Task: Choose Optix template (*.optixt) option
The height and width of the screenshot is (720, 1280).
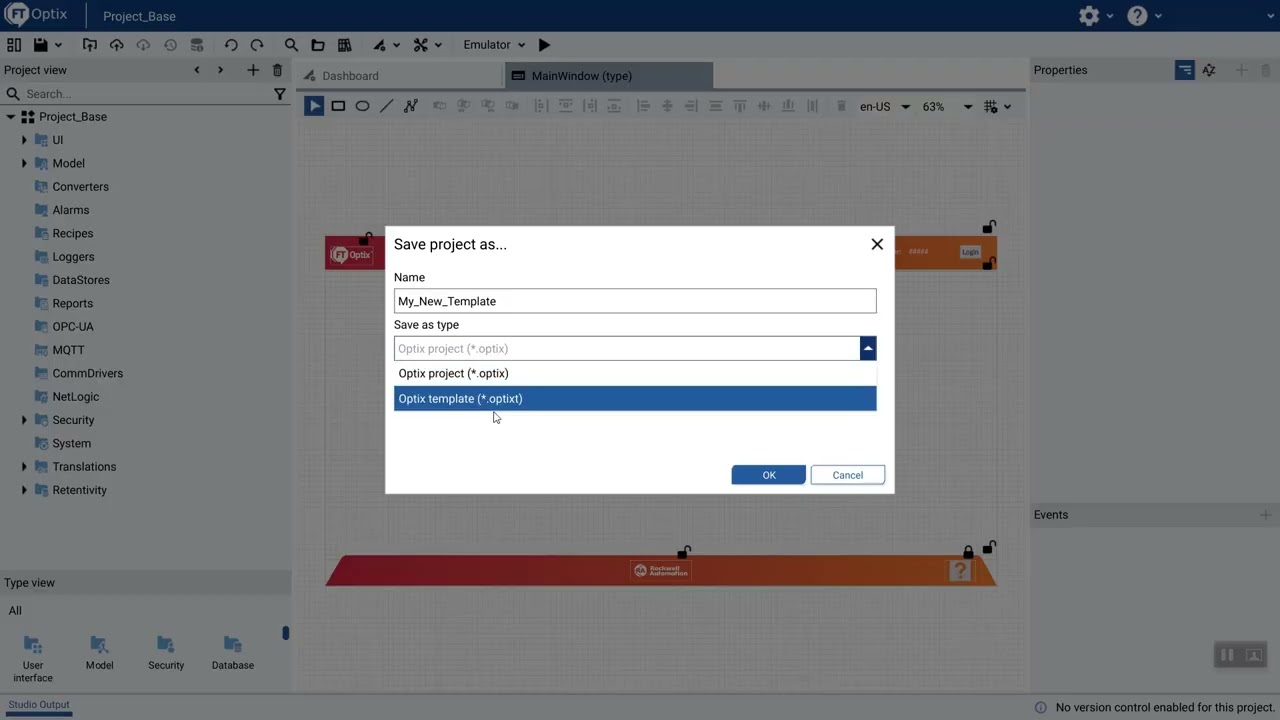Action: pos(635,398)
